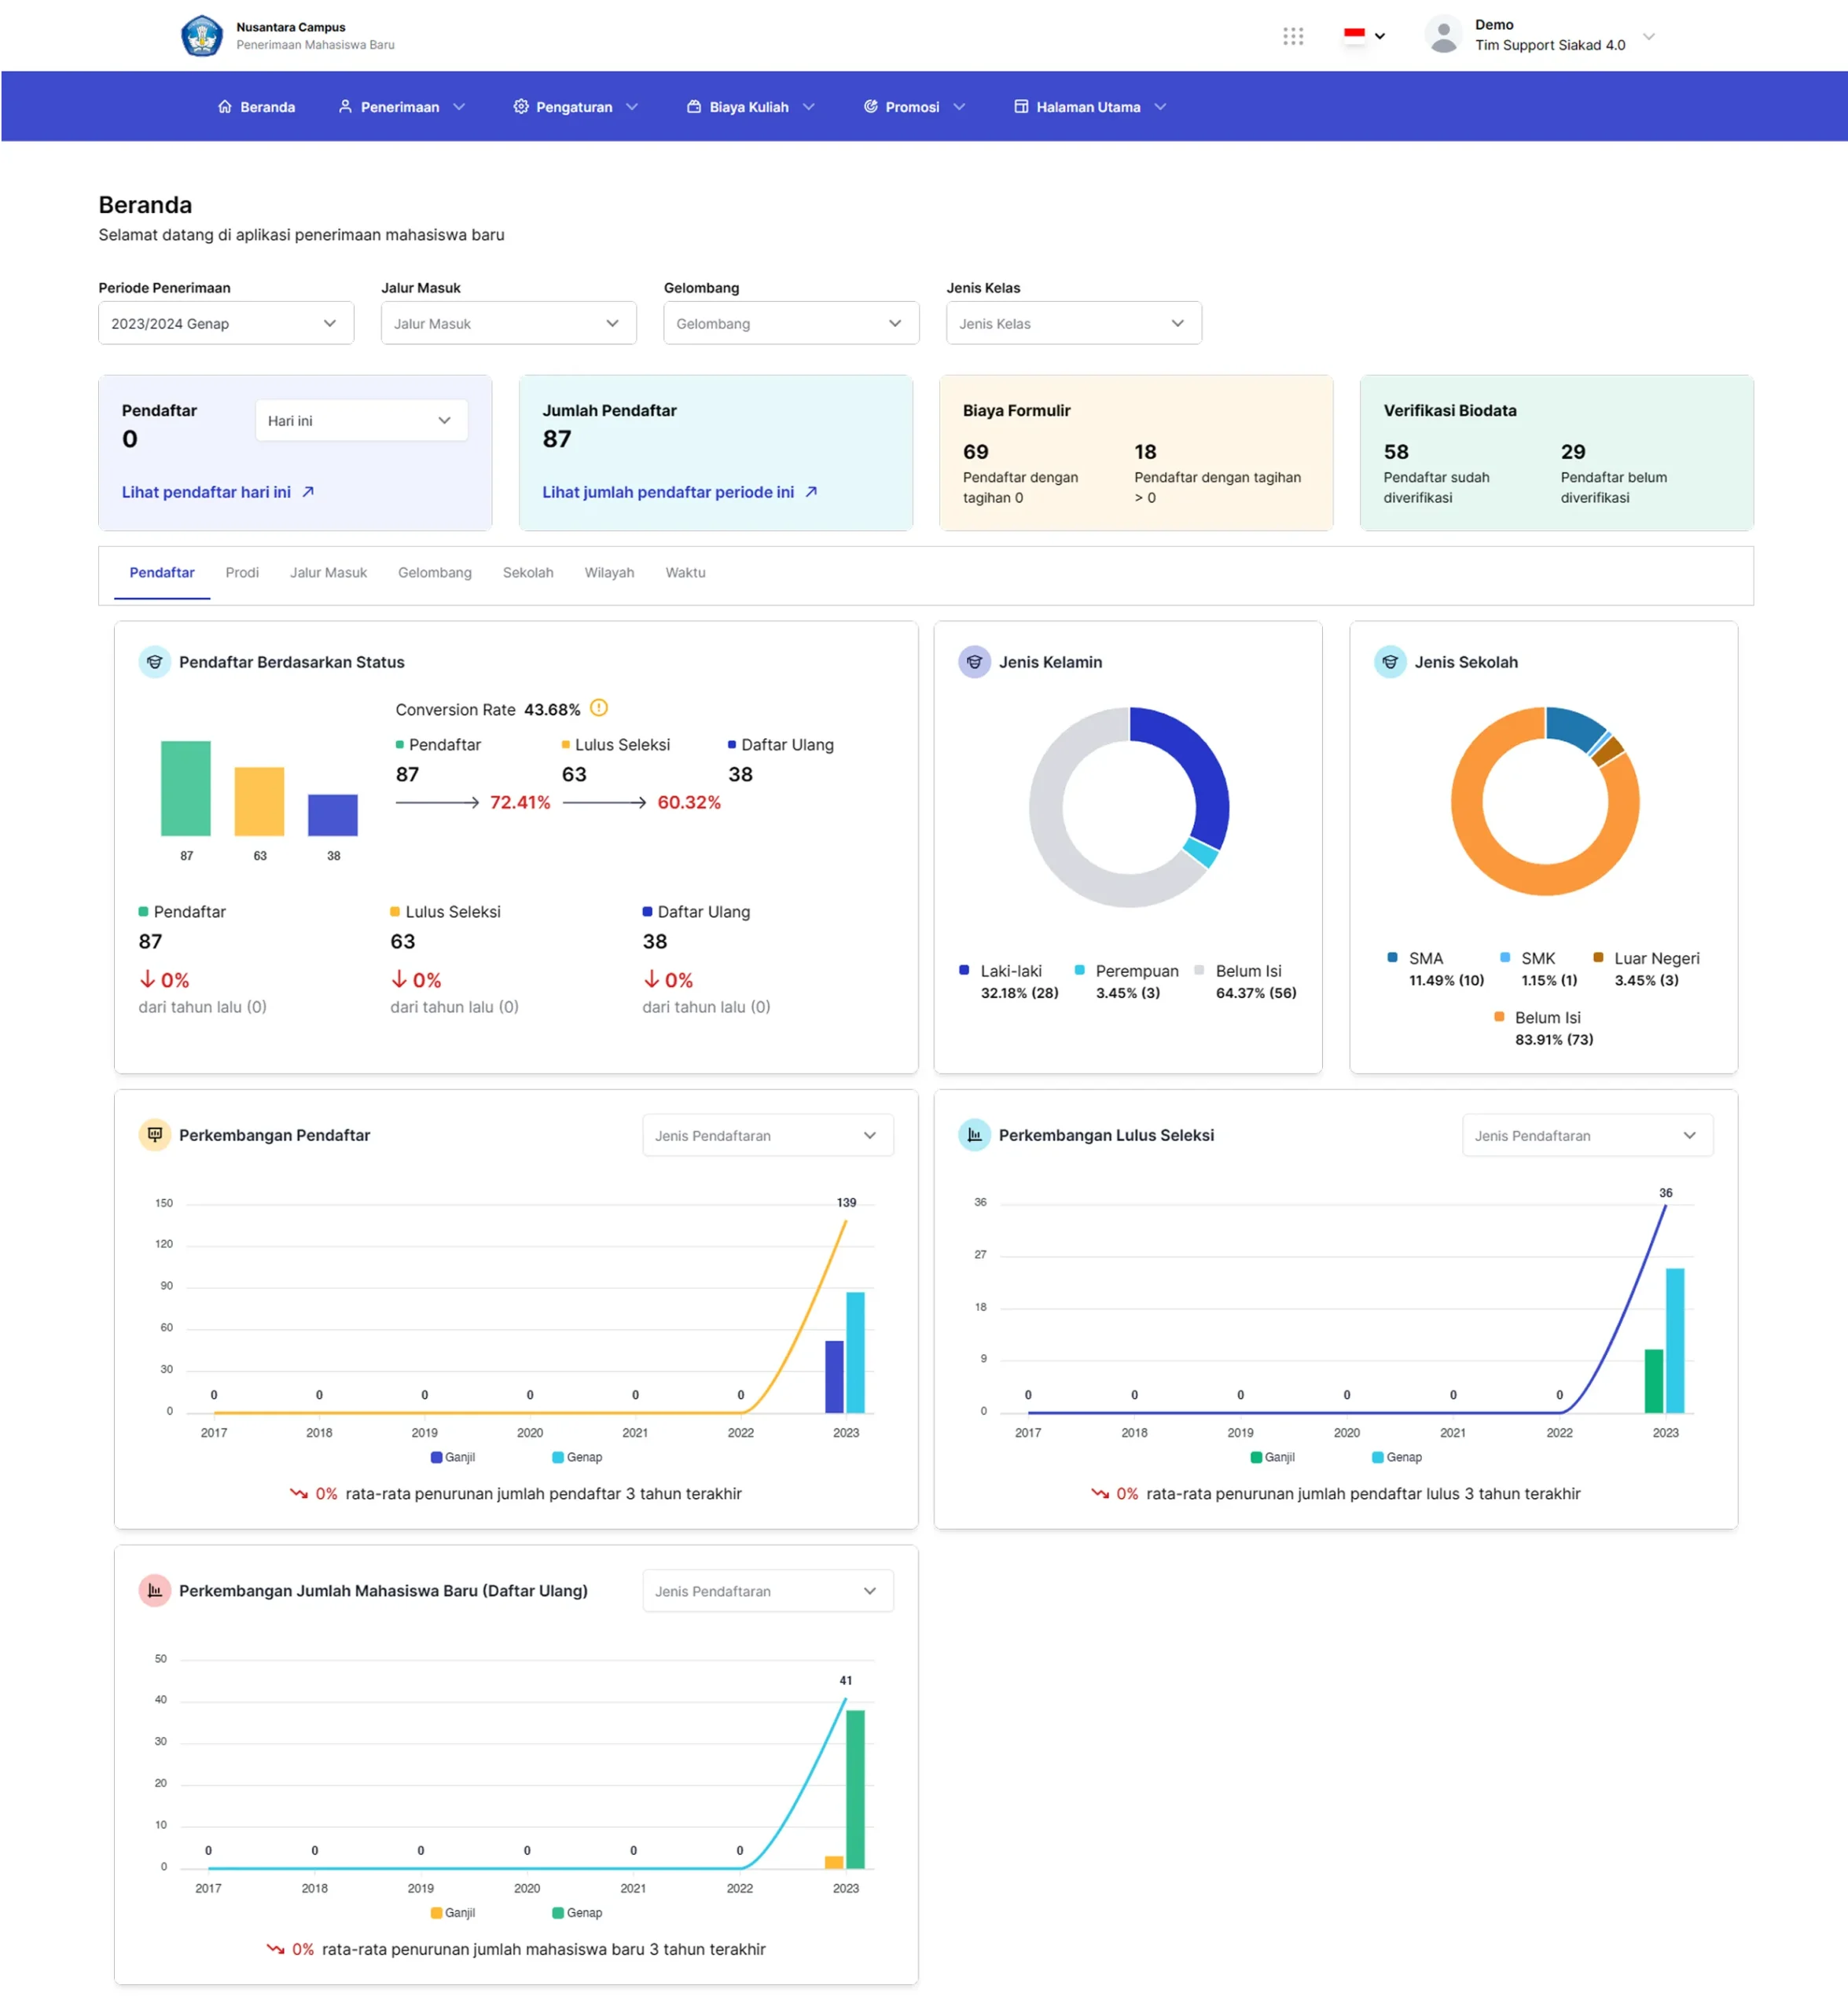
Task: Expand the Hari ini dropdown
Action: coord(360,421)
